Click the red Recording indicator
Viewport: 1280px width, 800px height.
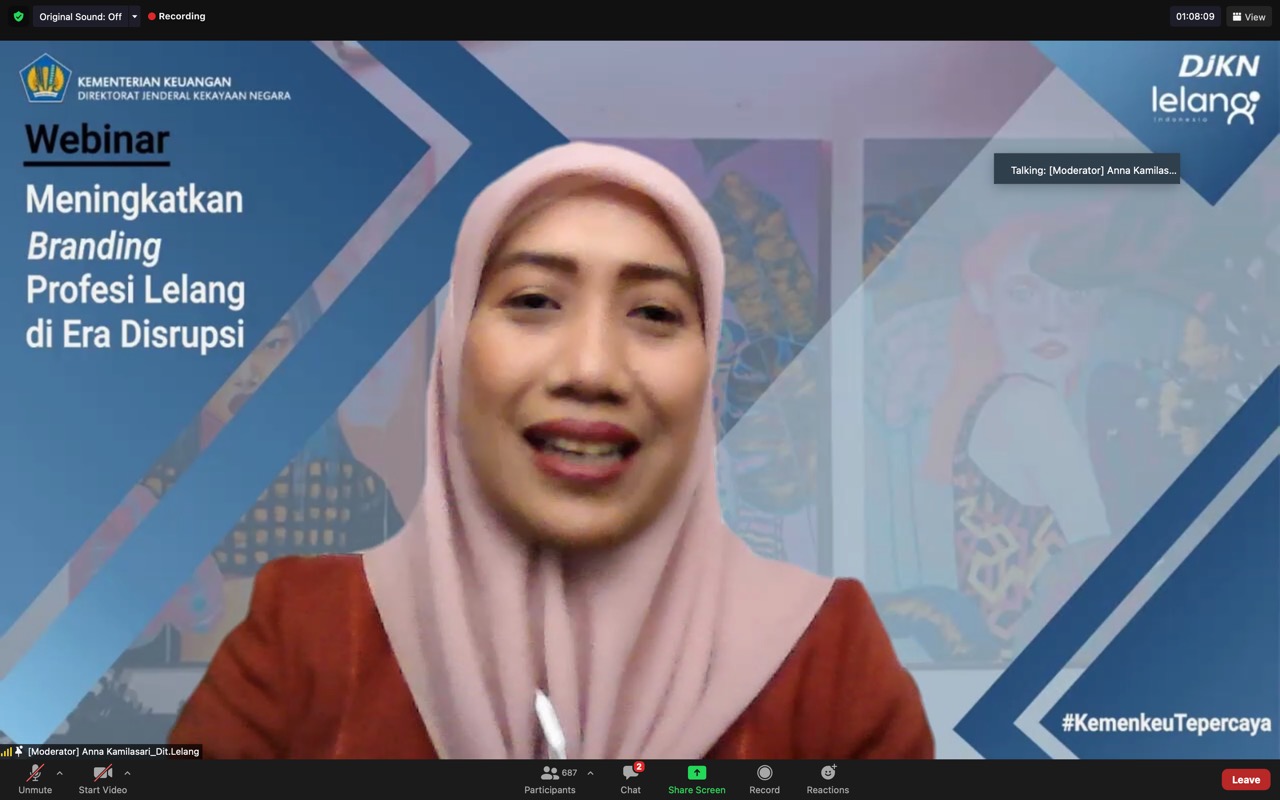click(x=177, y=17)
